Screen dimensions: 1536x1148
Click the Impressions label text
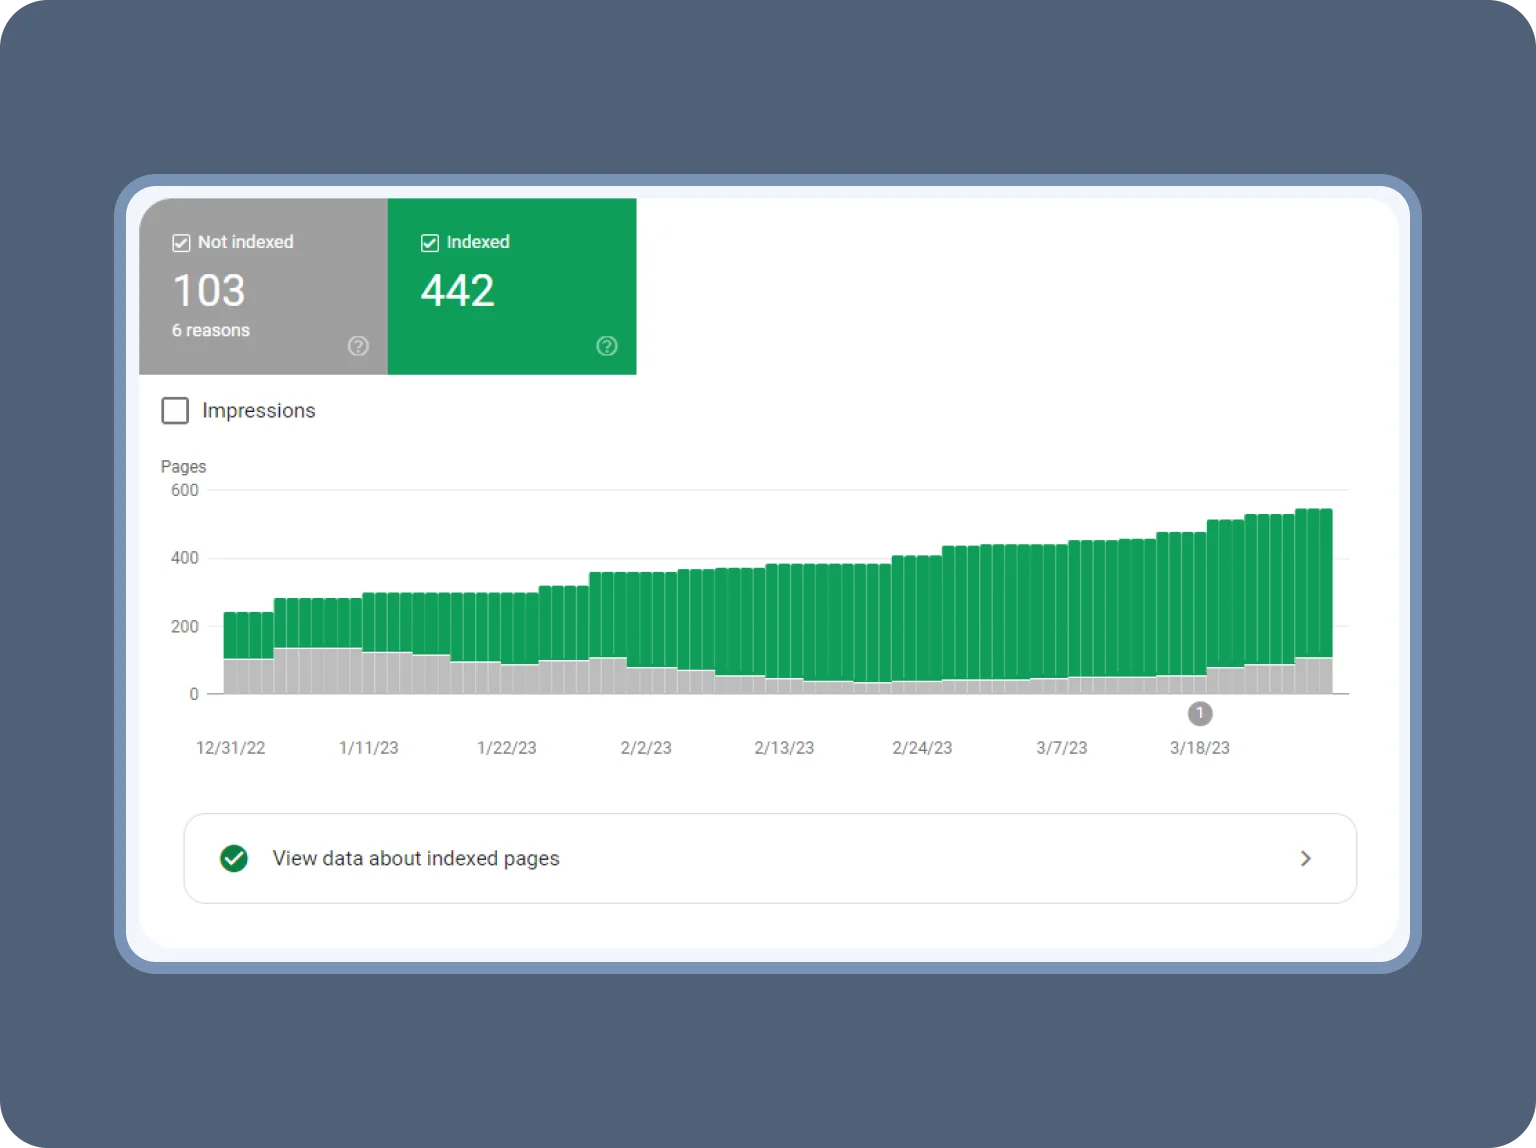259,411
